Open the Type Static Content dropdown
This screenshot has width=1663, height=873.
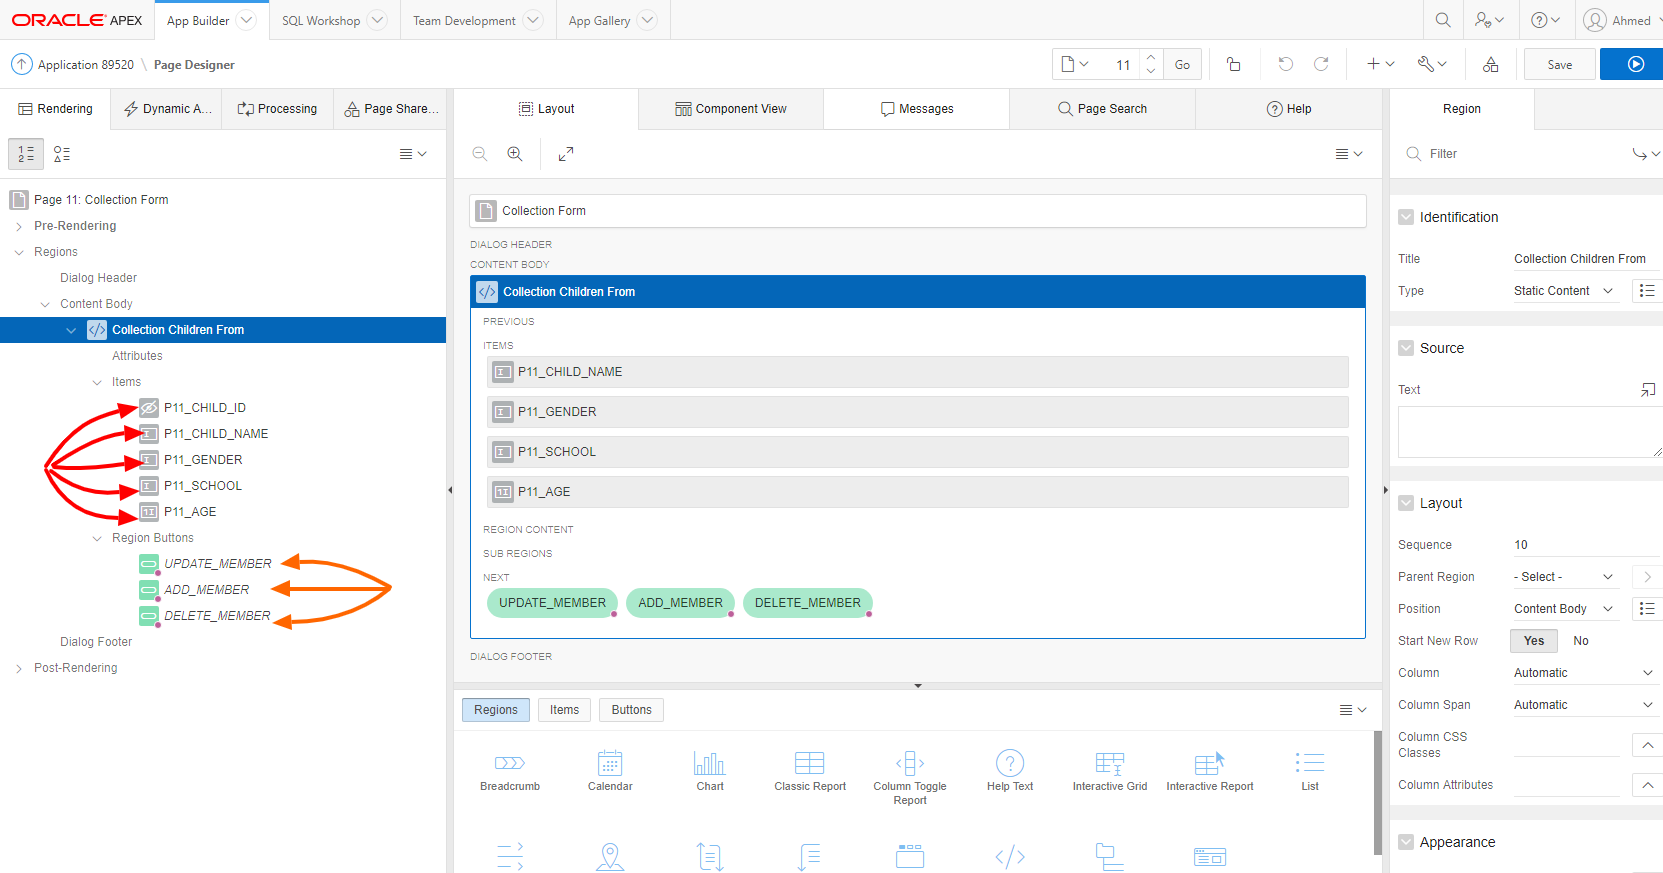tap(1563, 291)
